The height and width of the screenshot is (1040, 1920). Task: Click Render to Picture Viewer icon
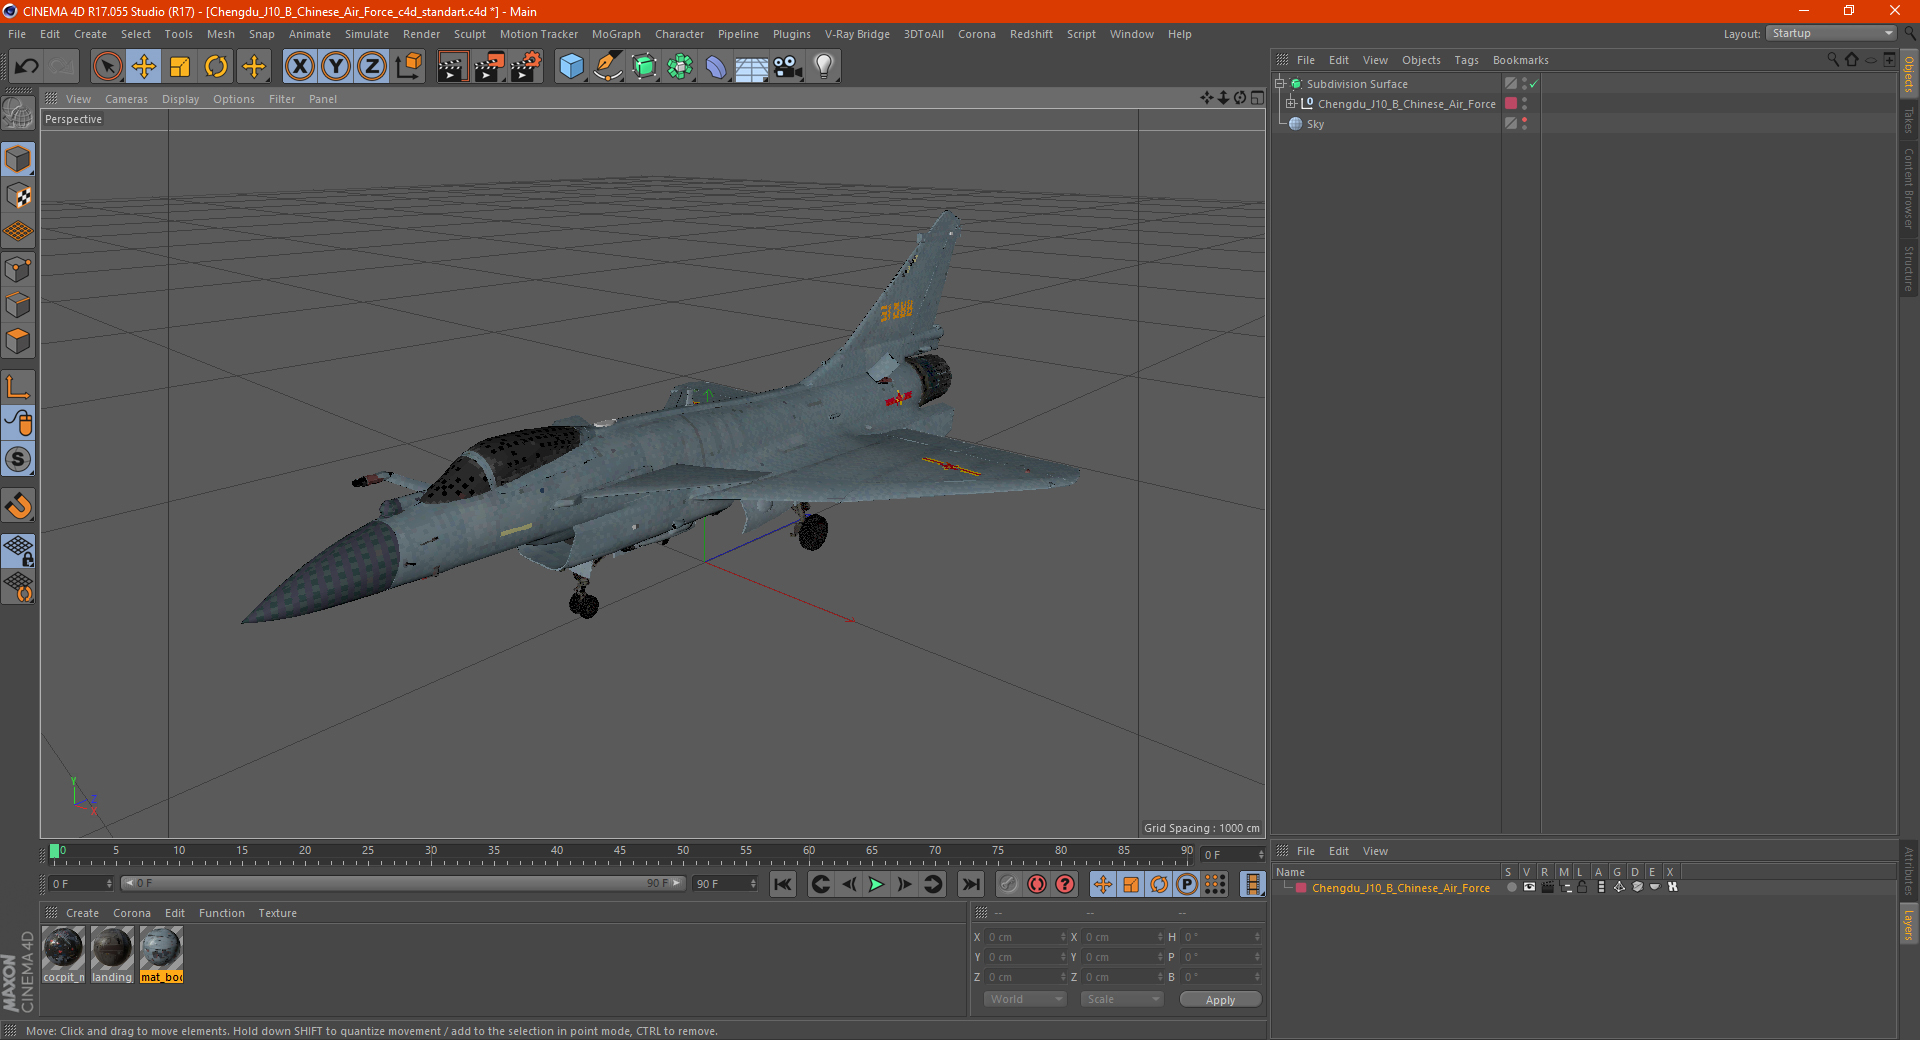[489, 67]
